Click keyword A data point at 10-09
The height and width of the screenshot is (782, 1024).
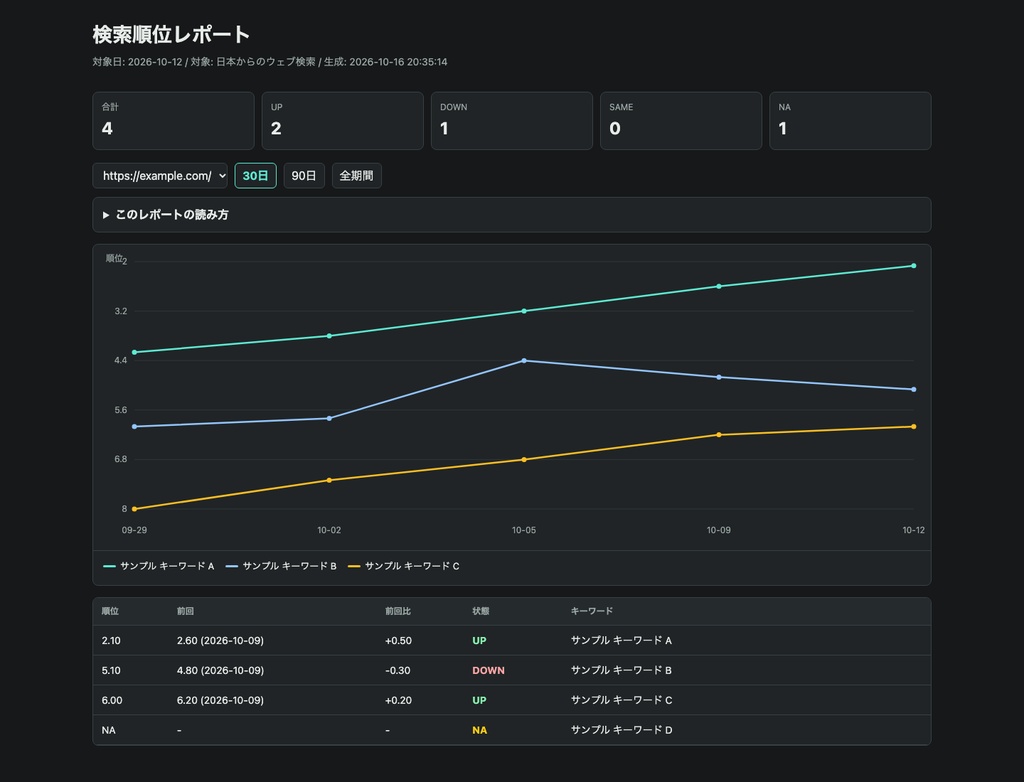(718, 286)
